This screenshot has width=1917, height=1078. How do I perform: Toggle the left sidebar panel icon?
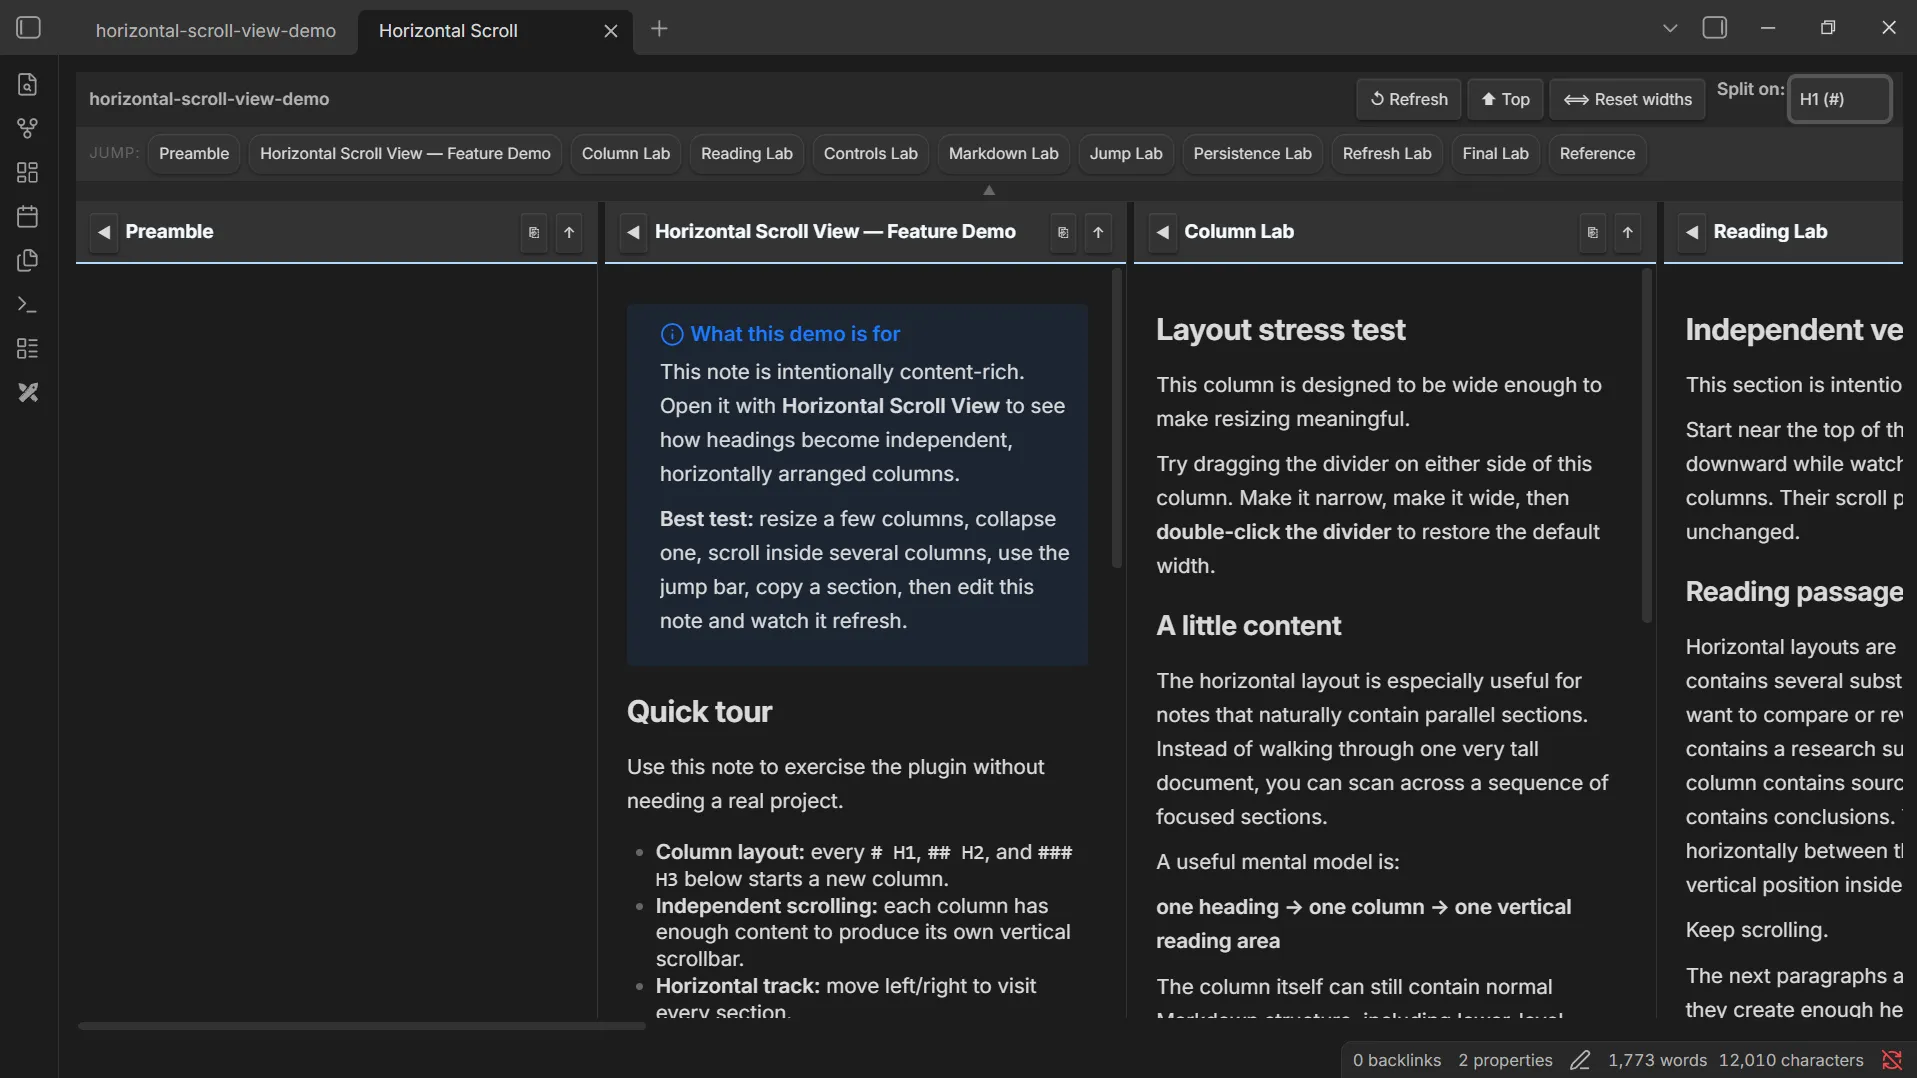click(28, 28)
